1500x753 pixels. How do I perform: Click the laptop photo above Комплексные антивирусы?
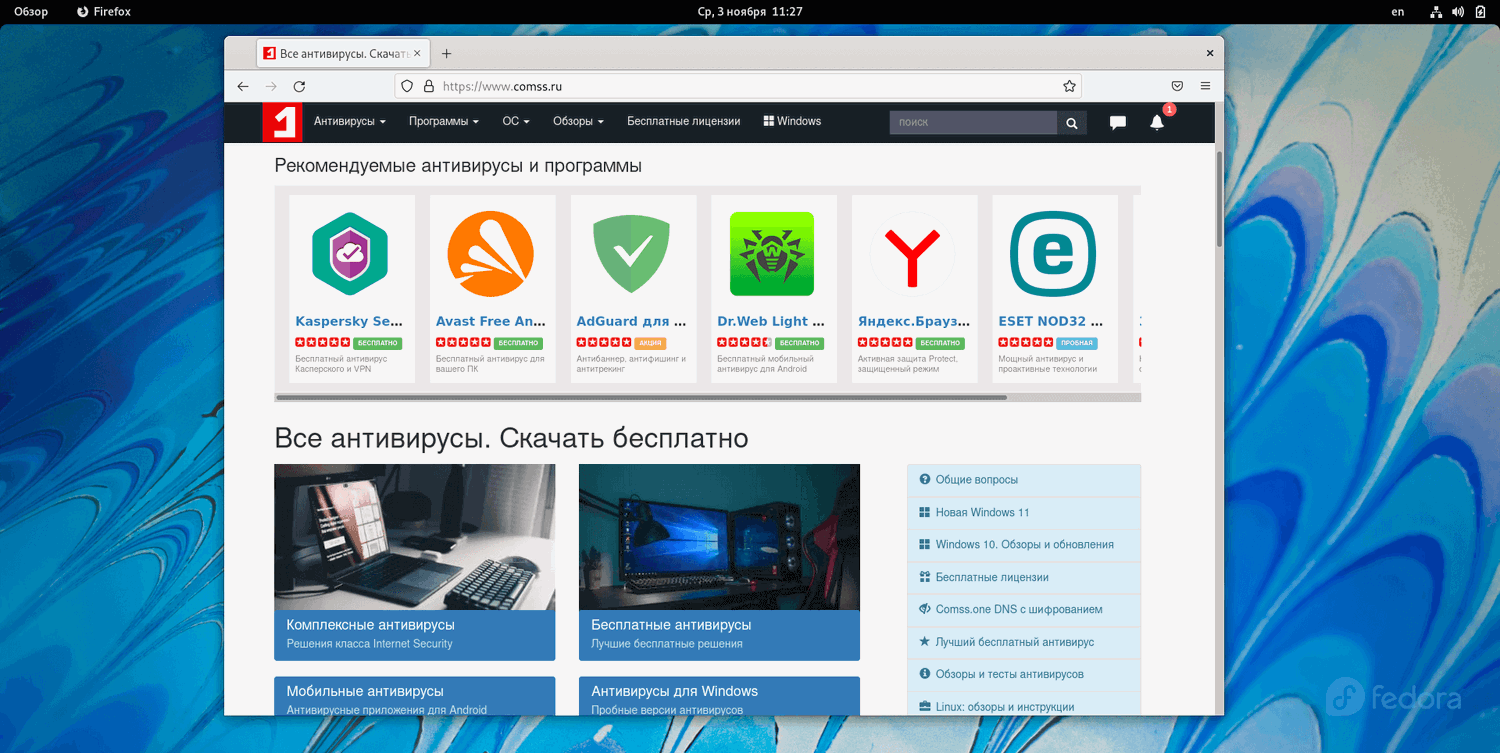point(414,537)
